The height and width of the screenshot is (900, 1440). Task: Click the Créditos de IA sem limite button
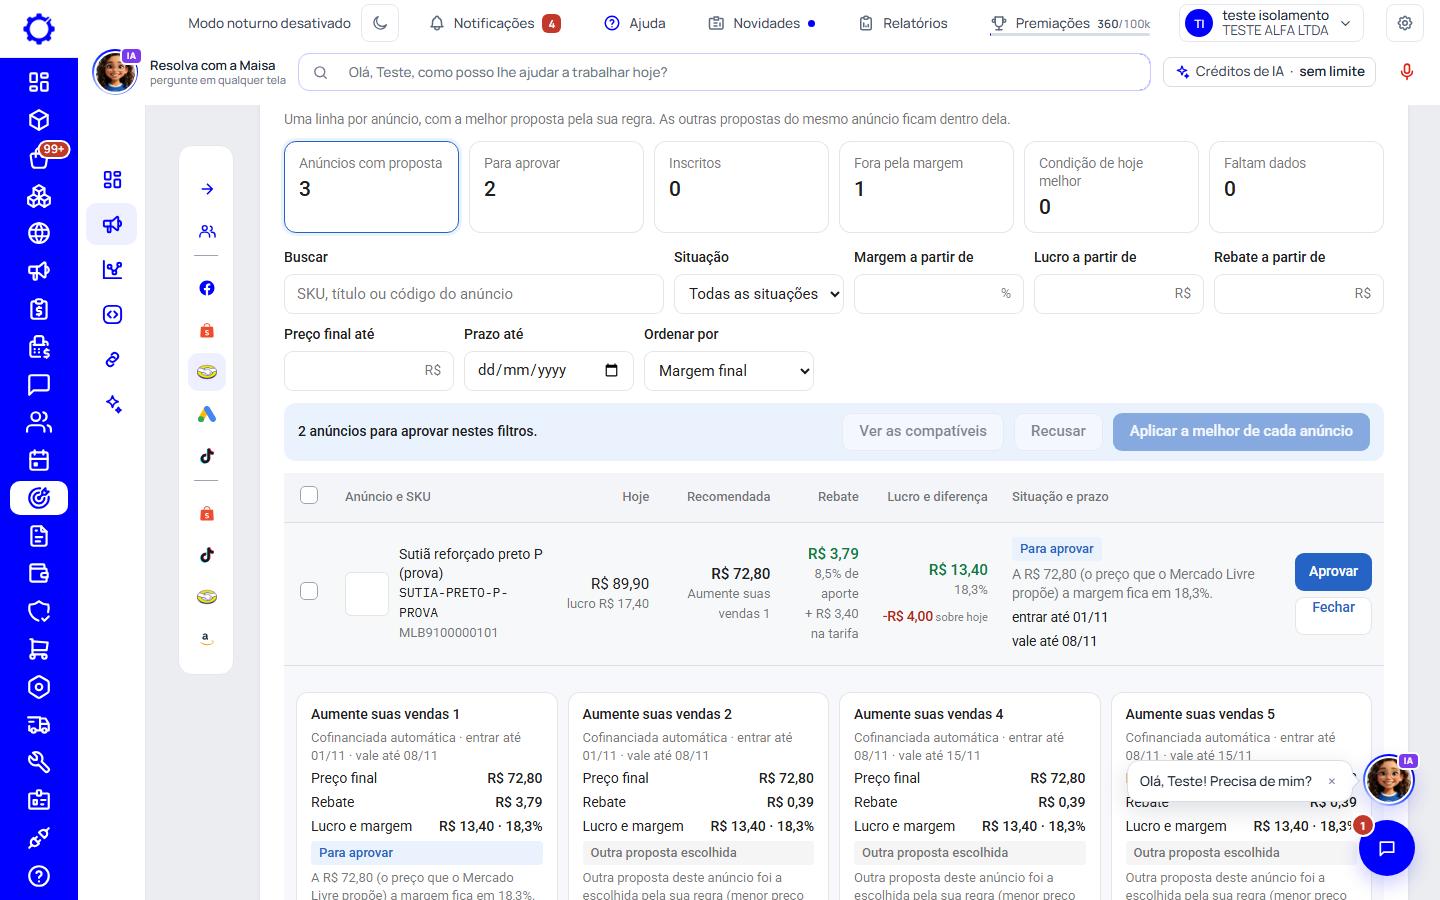(x=1270, y=72)
